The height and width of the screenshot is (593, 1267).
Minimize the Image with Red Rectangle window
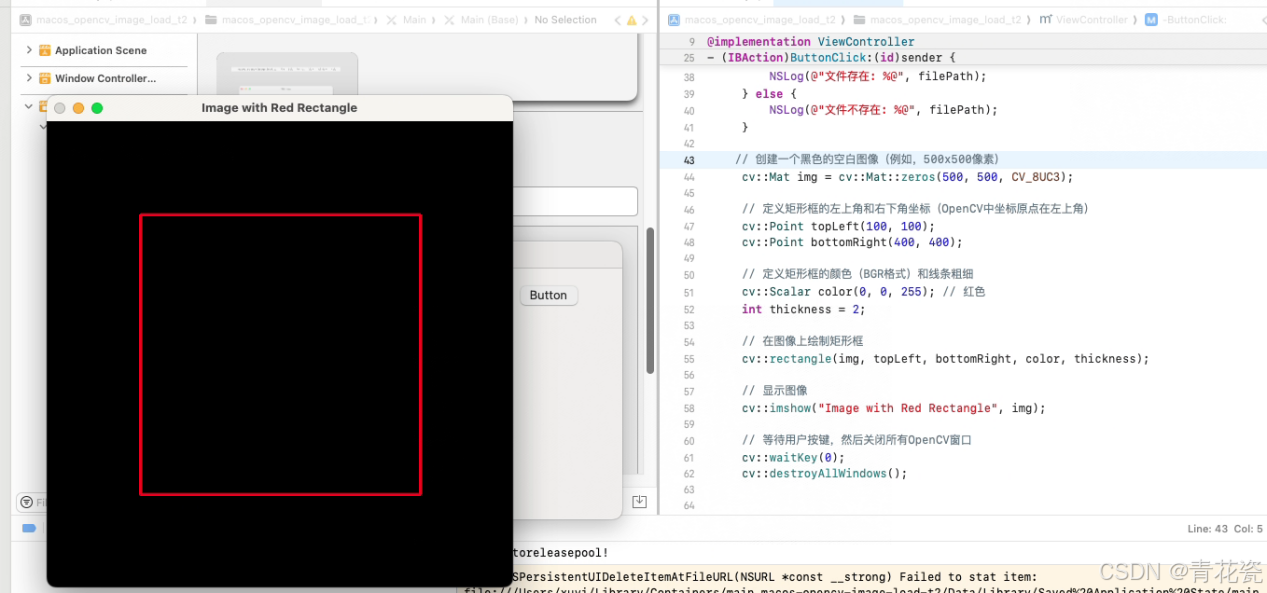click(x=78, y=108)
